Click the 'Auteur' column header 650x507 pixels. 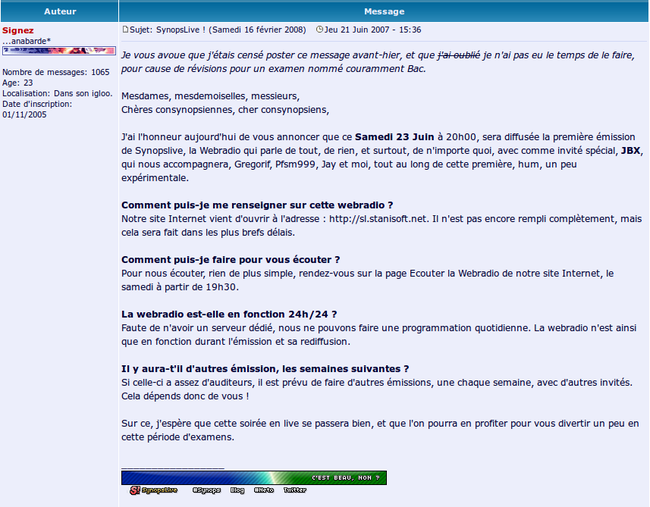[59, 11]
